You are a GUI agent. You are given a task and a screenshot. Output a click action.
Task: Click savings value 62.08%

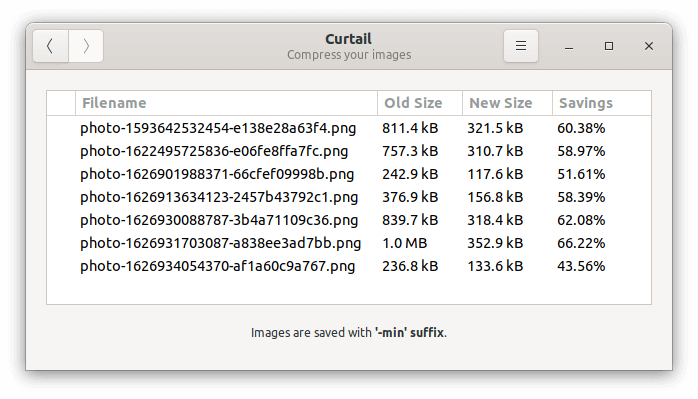(581, 220)
